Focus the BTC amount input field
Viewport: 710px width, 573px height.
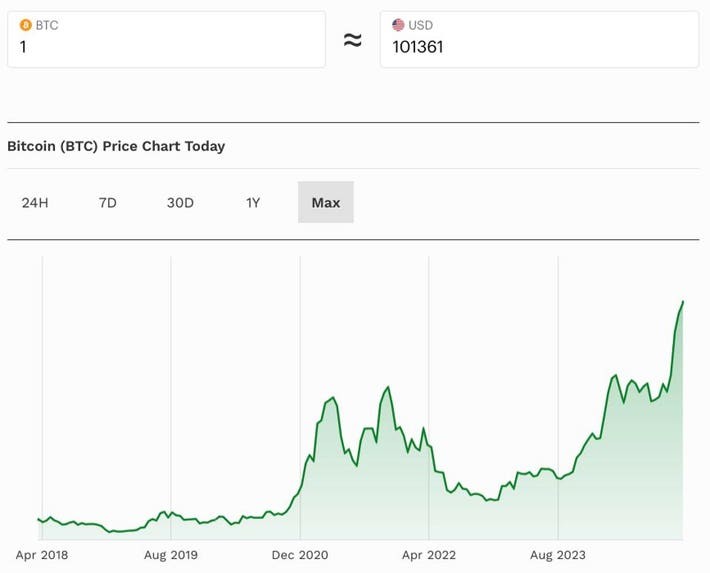click(x=166, y=47)
